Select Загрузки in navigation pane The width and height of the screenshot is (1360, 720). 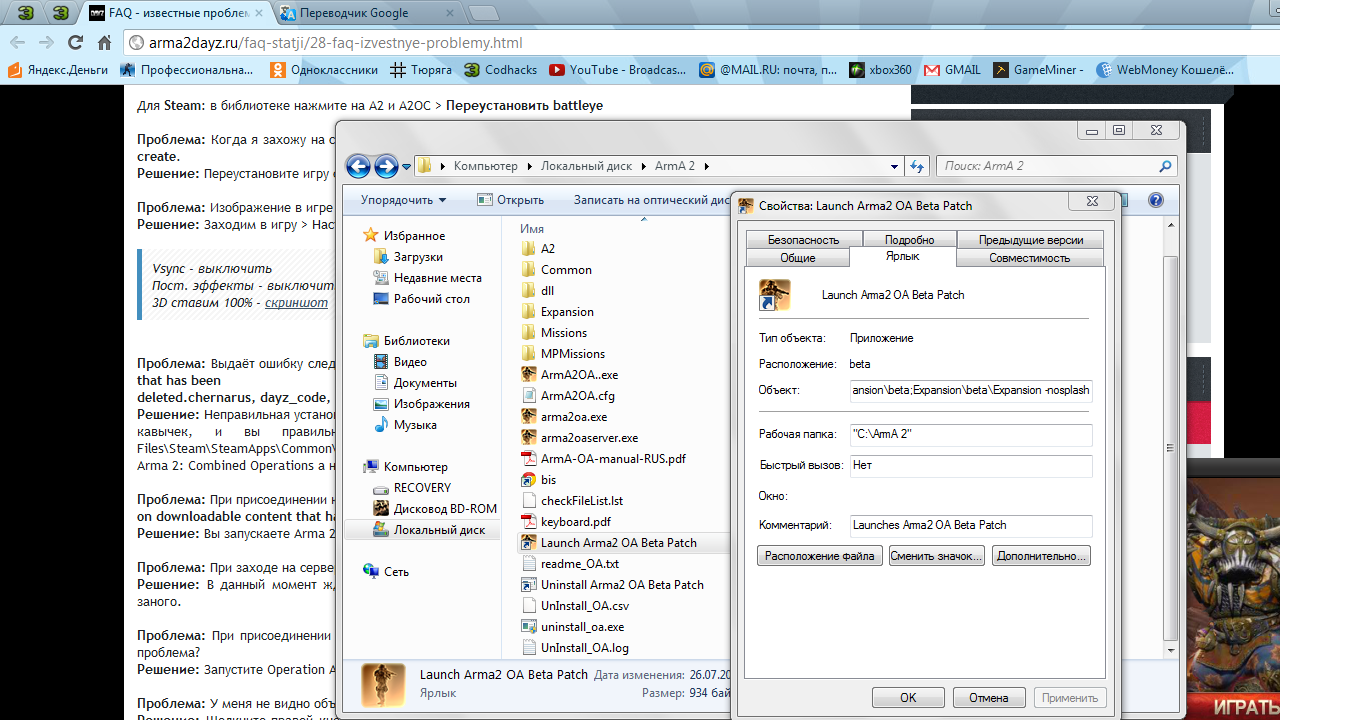point(406,257)
